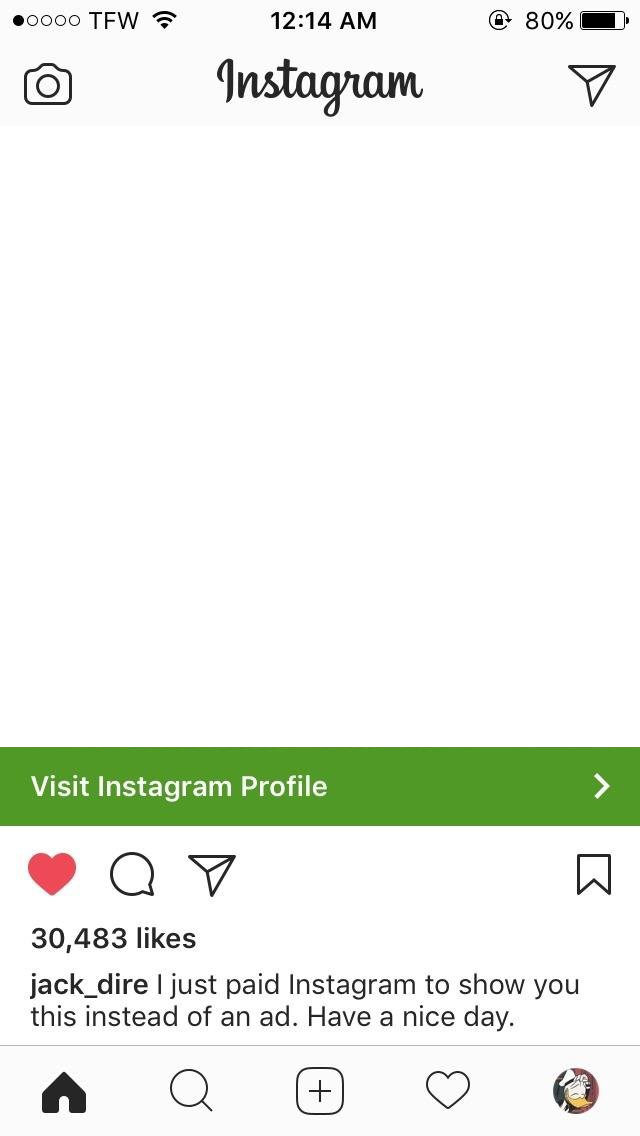Open comments using speech bubble icon
The width and height of the screenshot is (640, 1136).
(132, 874)
